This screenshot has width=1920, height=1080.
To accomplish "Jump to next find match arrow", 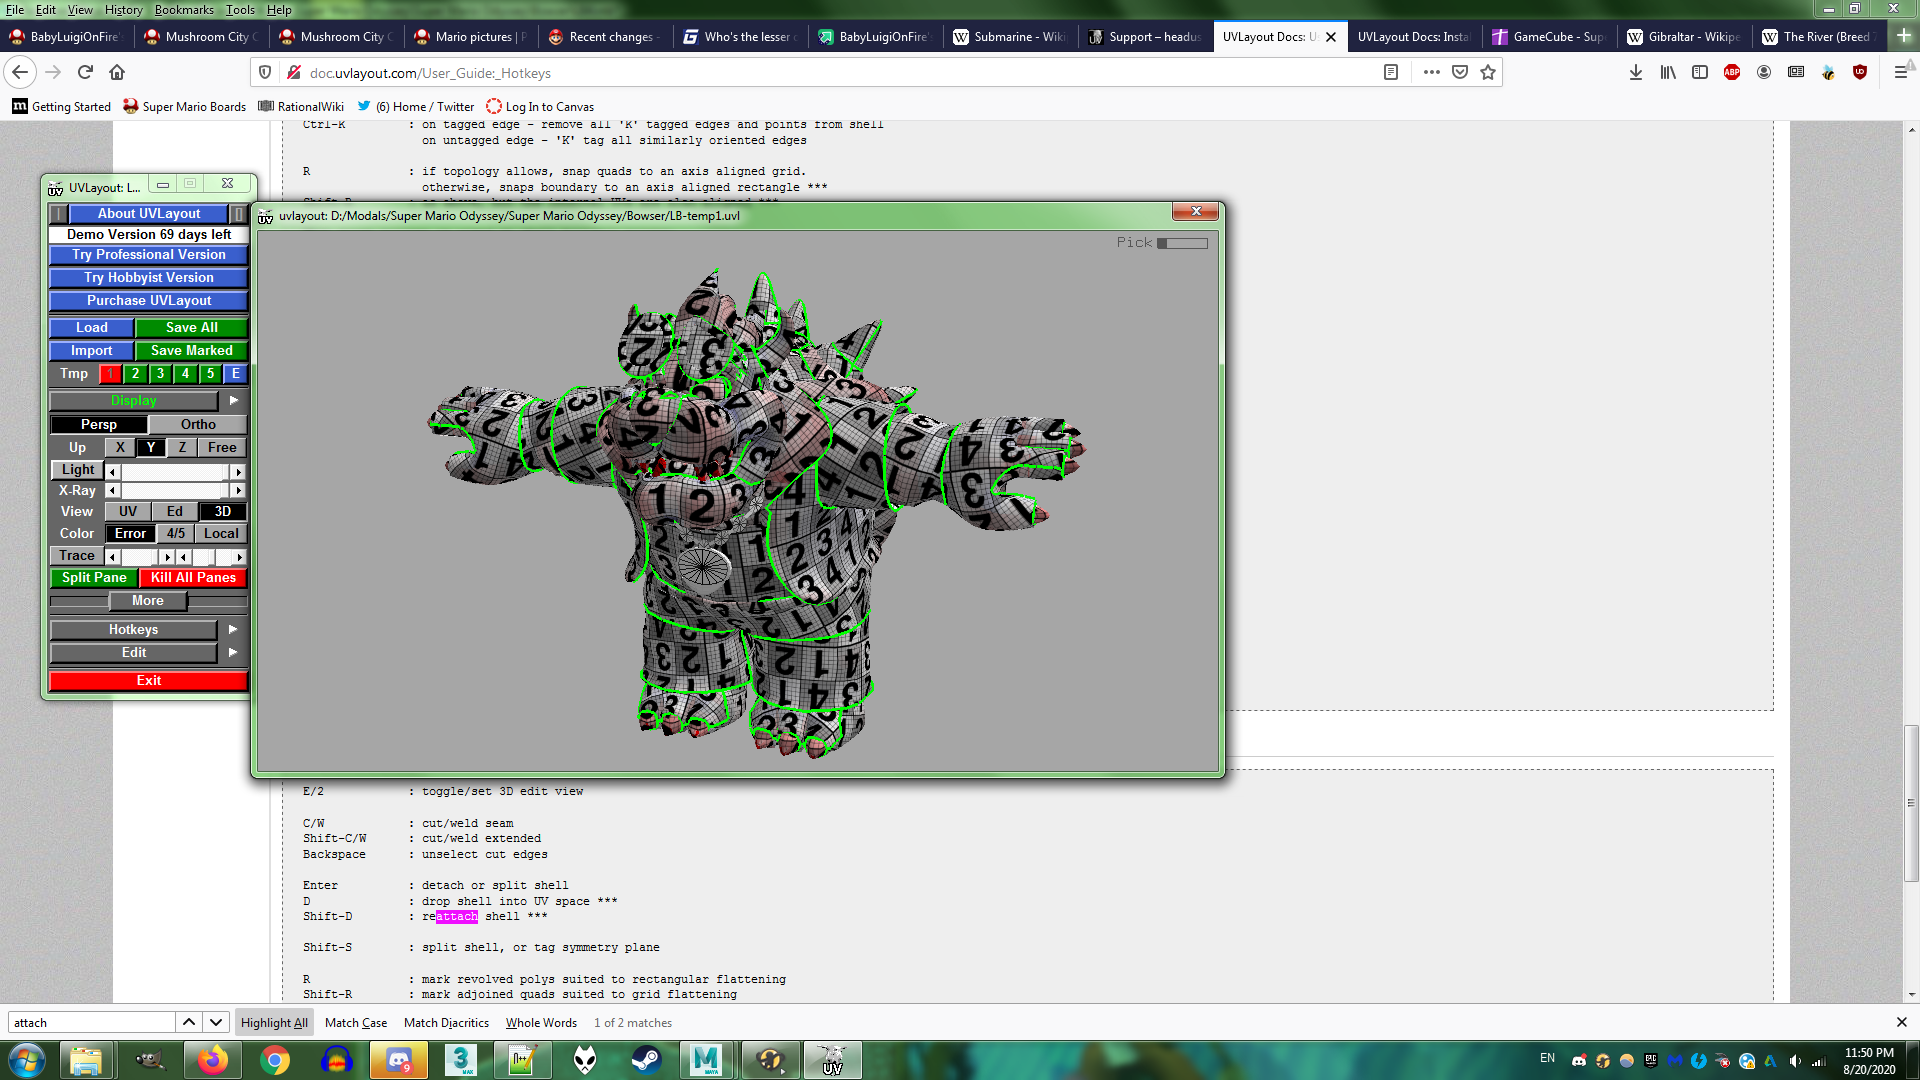I will click(x=215, y=1022).
